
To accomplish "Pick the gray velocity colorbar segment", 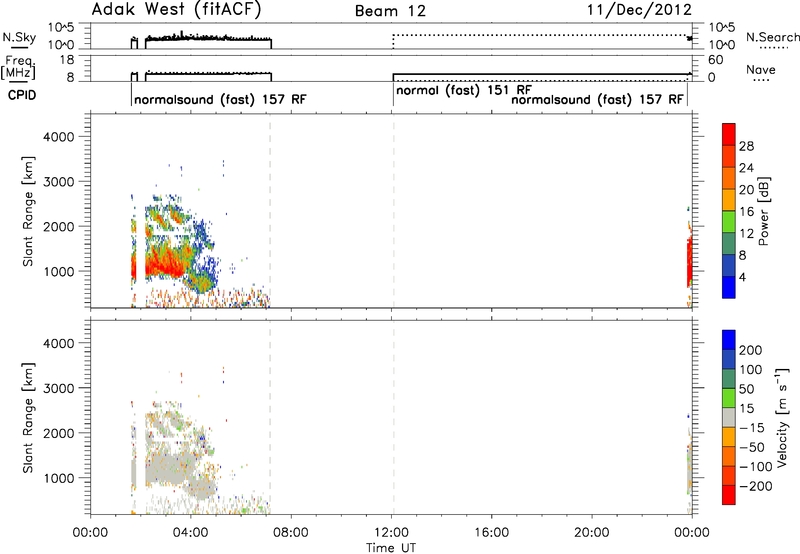I will (729, 418).
